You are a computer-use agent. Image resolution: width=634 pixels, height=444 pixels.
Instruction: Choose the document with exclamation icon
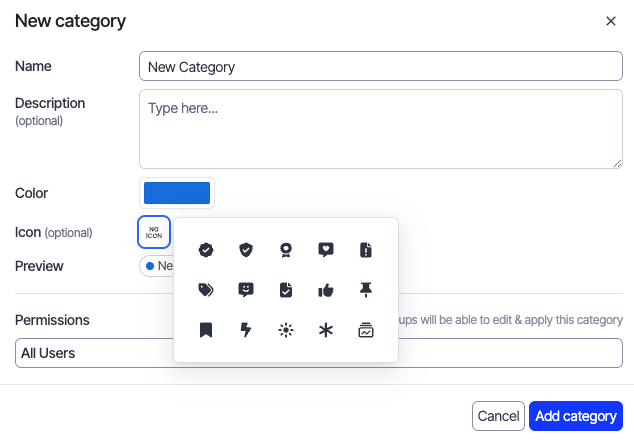coord(366,250)
